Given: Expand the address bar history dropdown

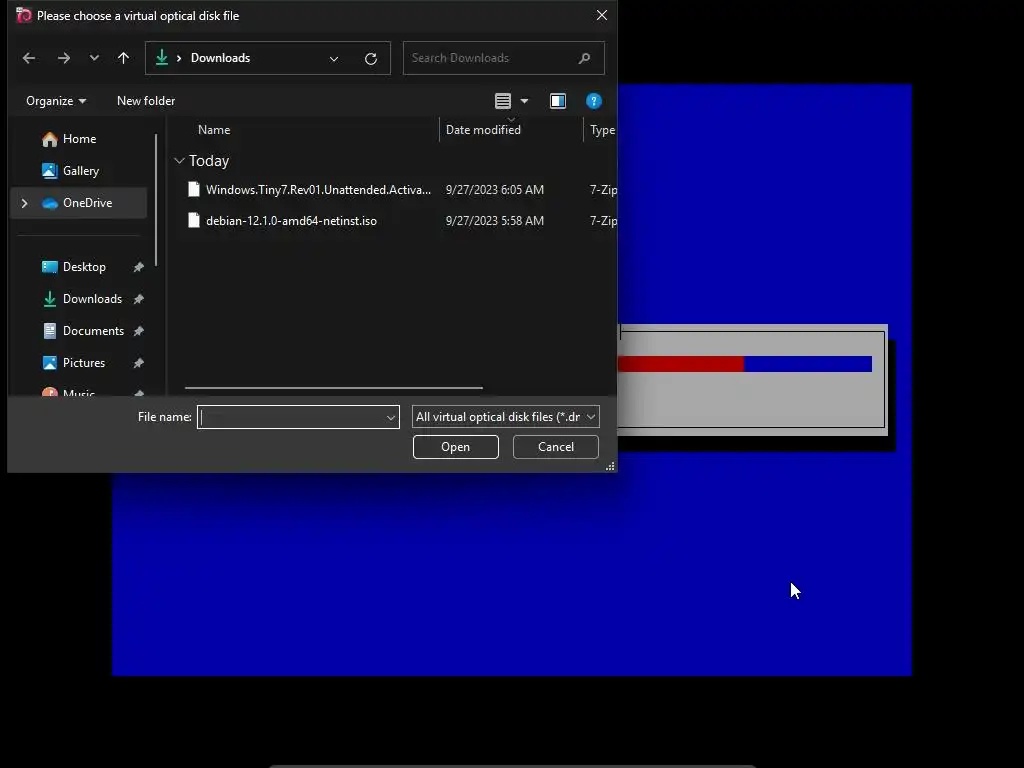Looking at the screenshot, I should (334, 59).
